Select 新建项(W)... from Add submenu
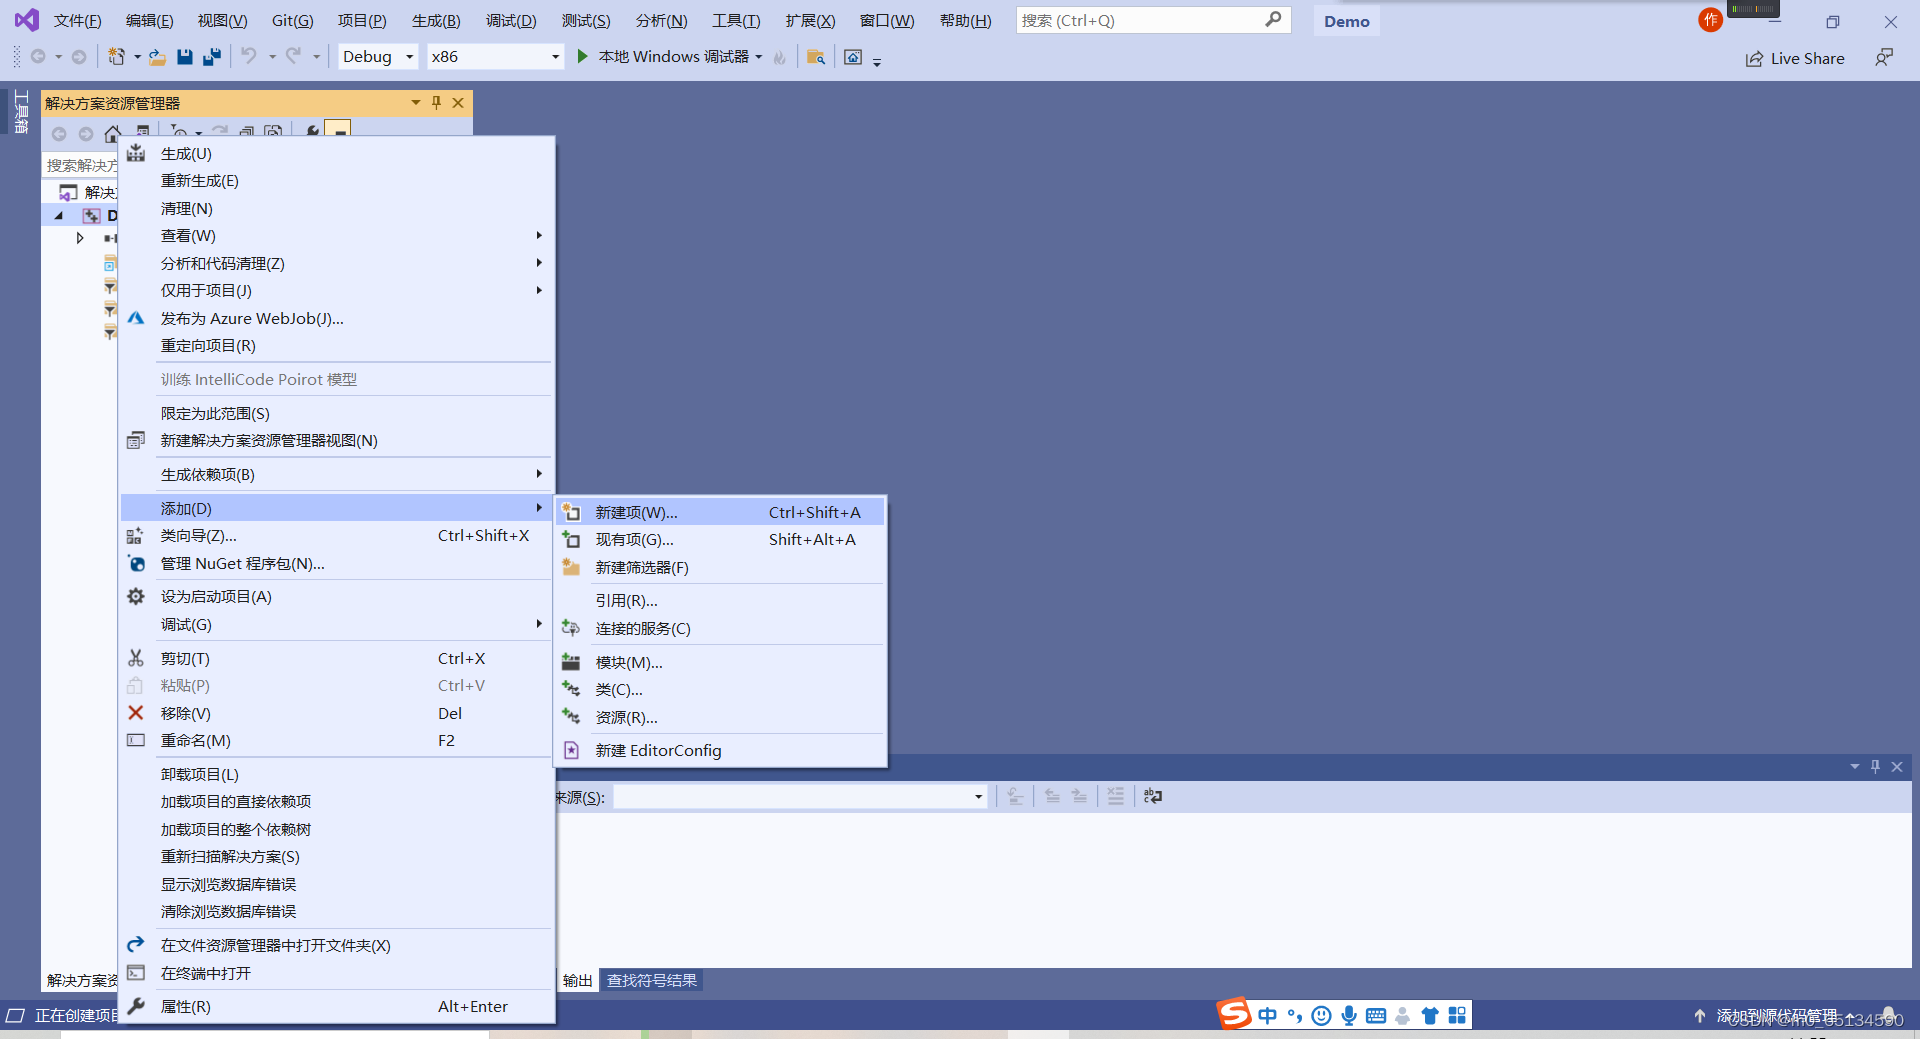 (x=721, y=512)
